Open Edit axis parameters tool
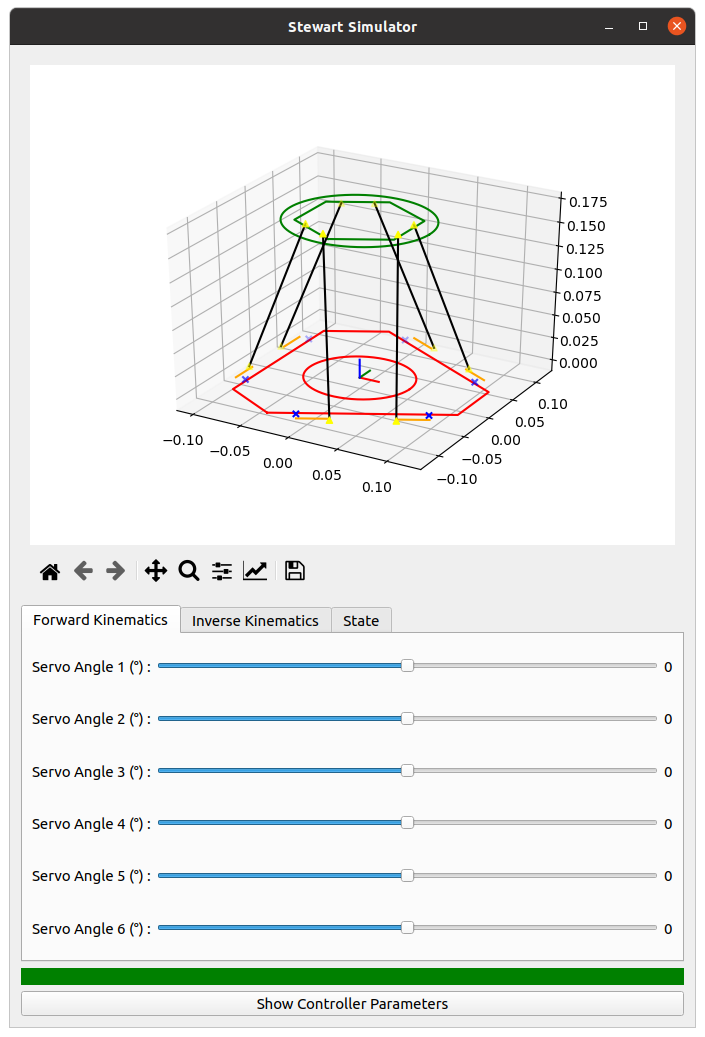Screen dimensions: 705x1037 coord(255,571)
